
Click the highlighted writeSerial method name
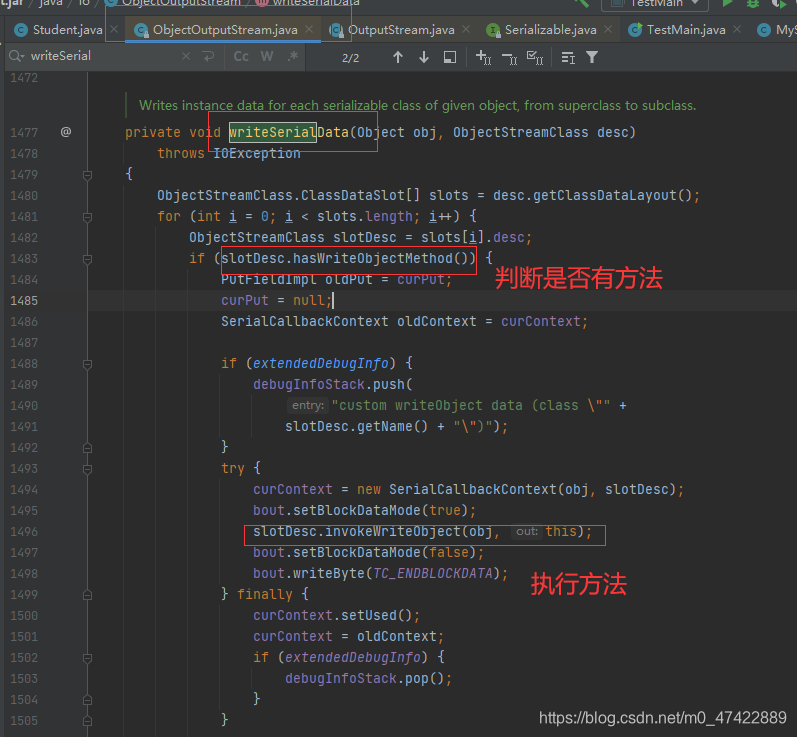[x=272, y=133]
